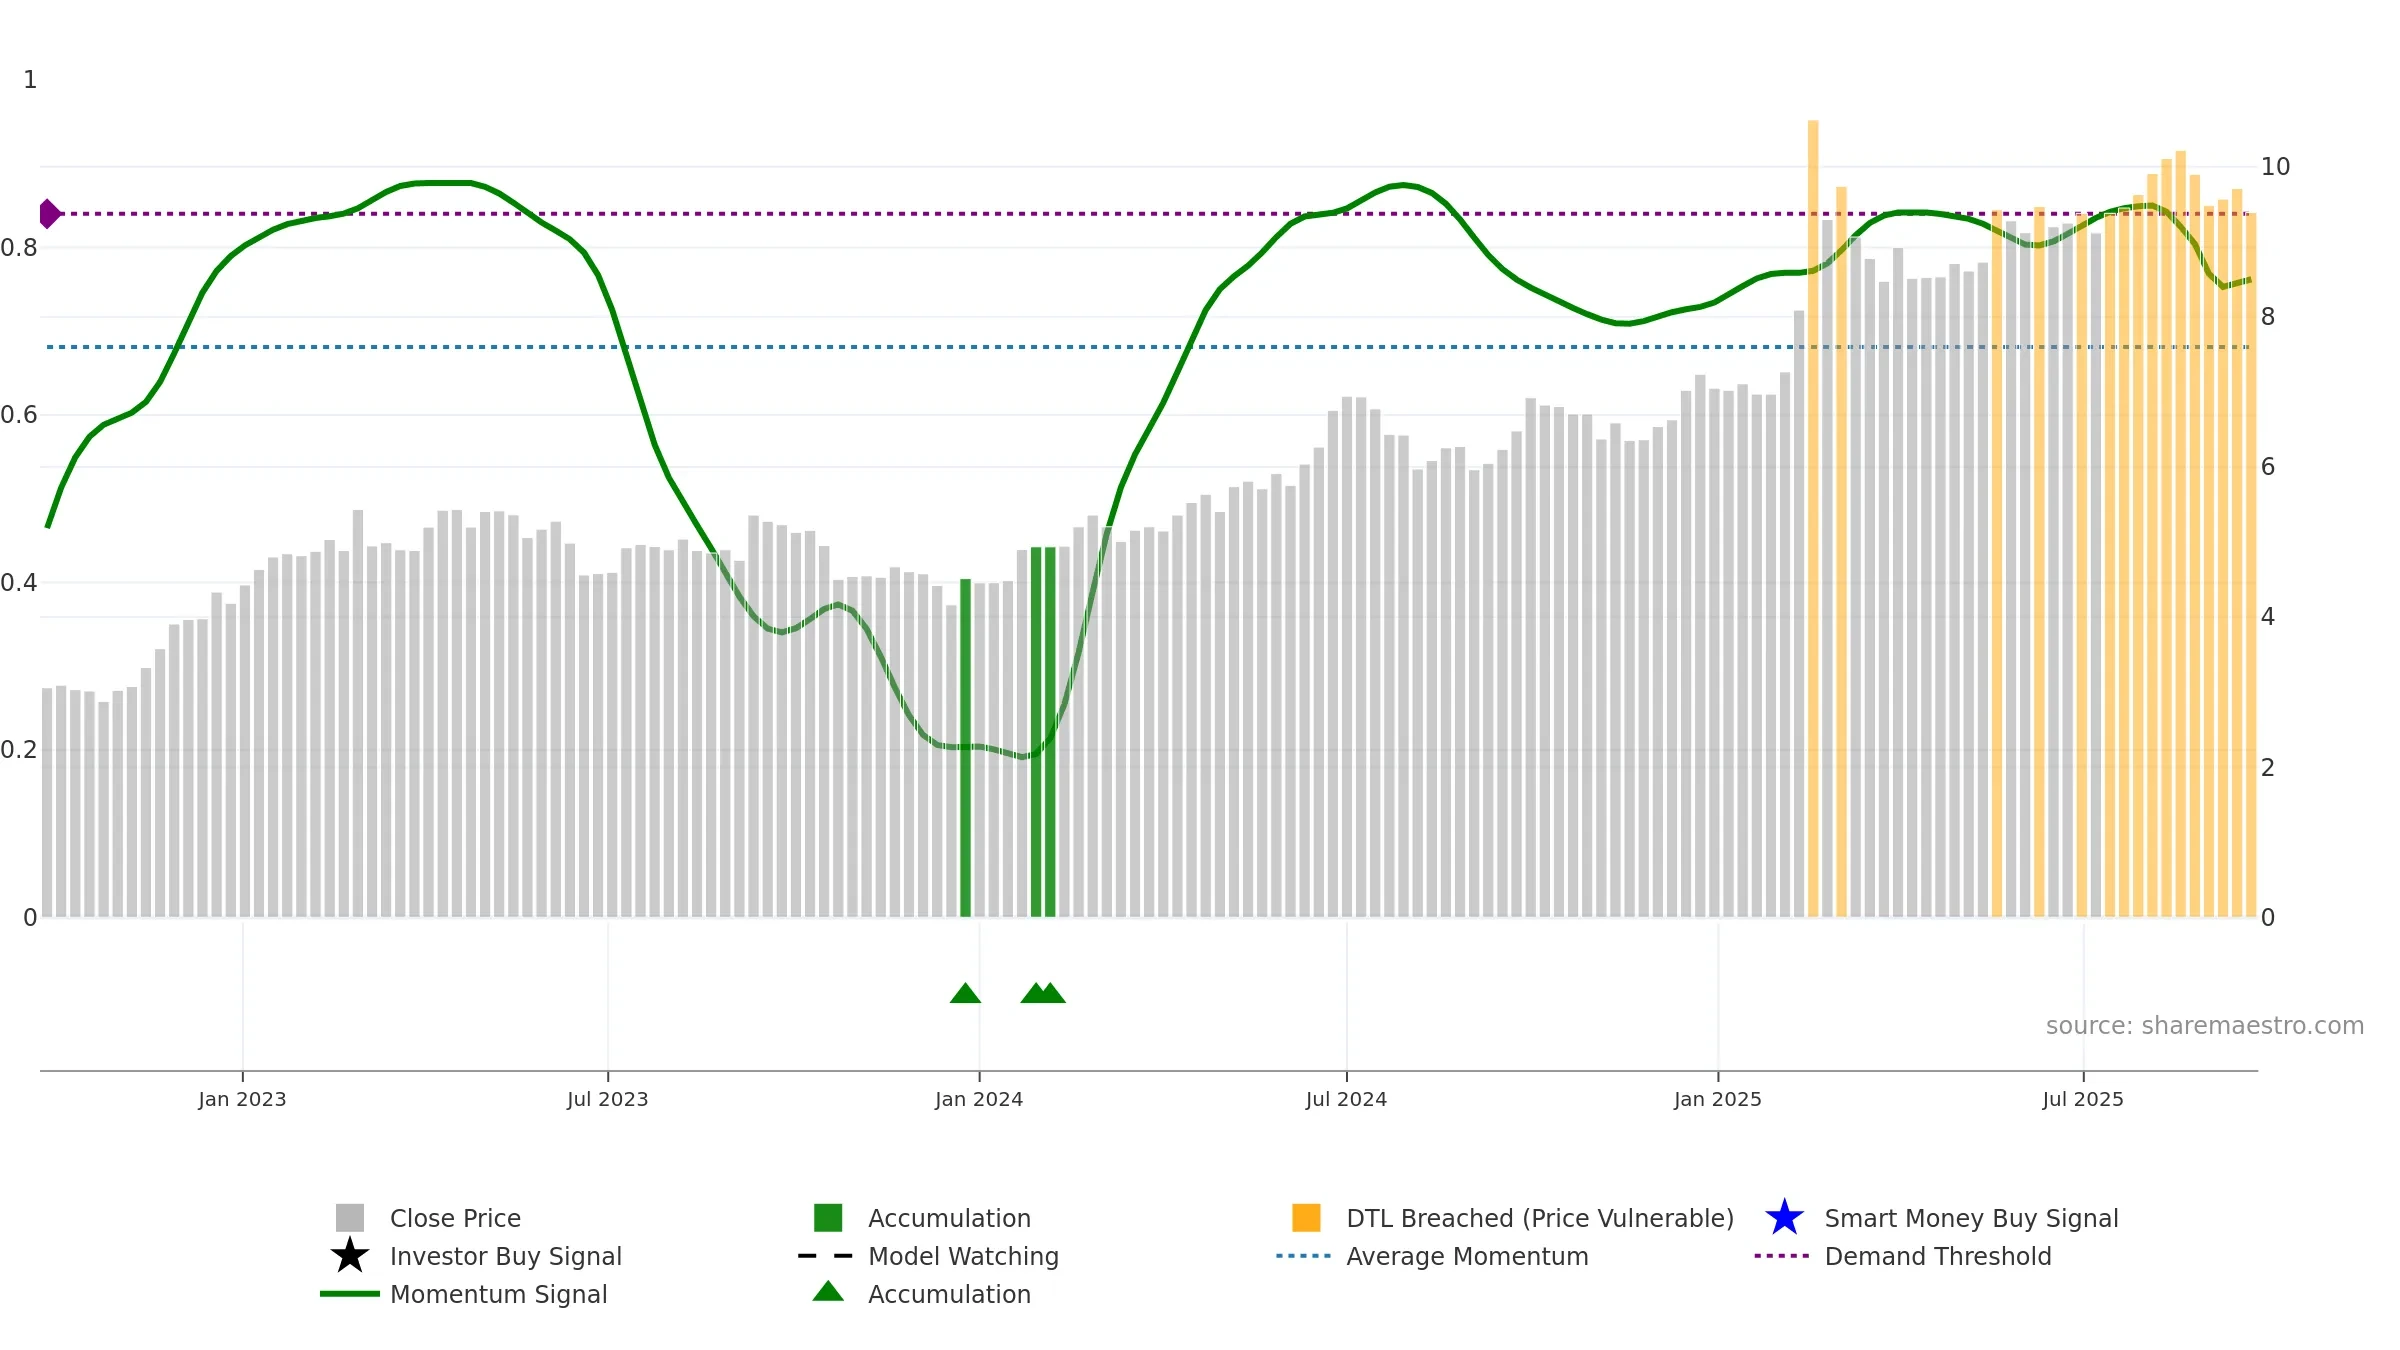Image resolution: width=2400 pixels, height=1350 pixels.
Task: Click the orange DTL Breached color swatch
Action: (x=1306, y=1218)
